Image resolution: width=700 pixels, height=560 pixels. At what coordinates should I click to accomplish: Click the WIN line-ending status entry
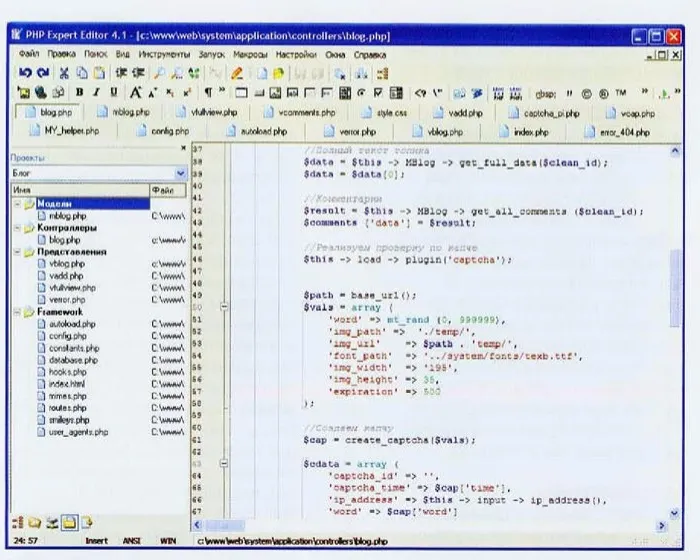tap(168, 541)
